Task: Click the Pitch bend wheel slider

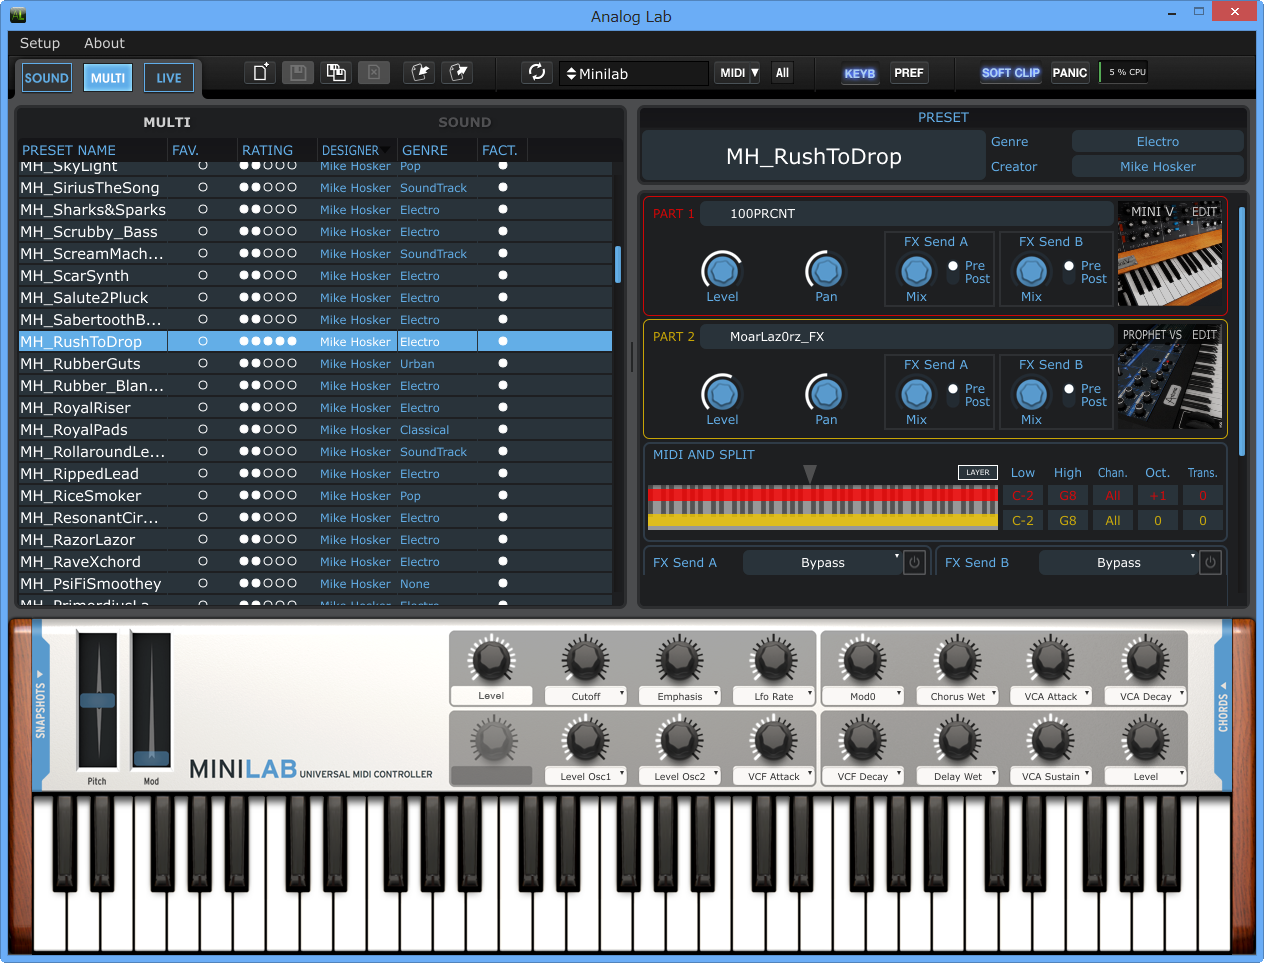Action: click(98, 700)
